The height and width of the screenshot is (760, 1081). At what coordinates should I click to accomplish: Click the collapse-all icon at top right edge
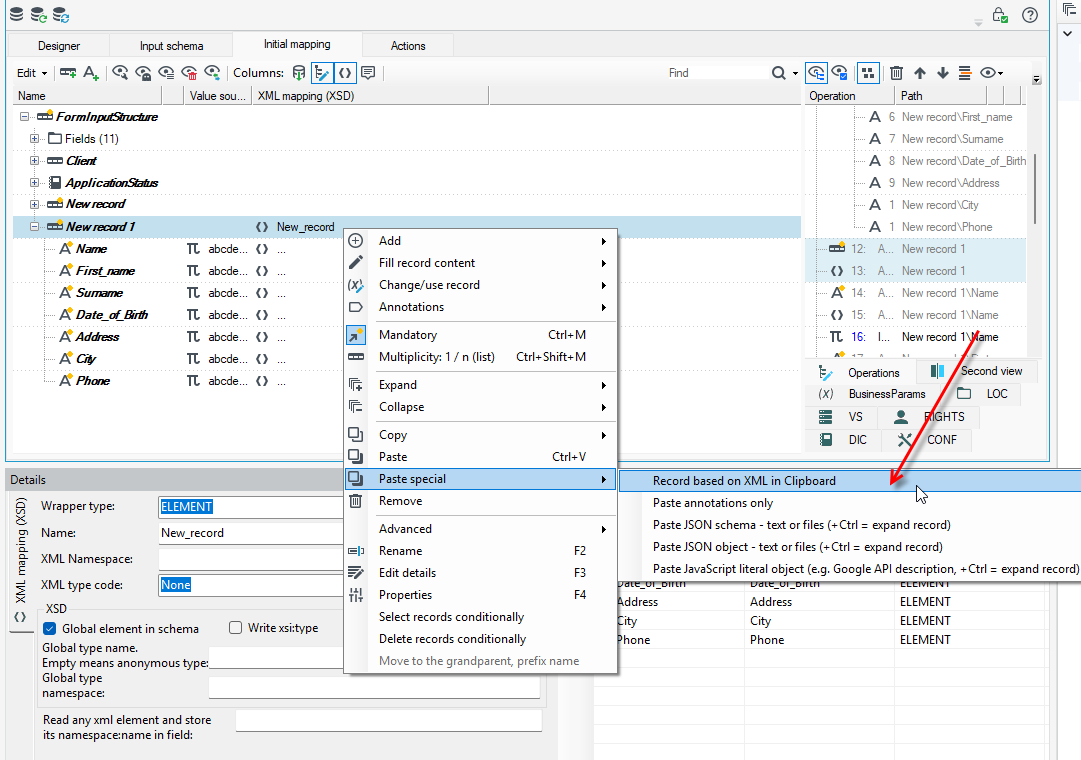pyautogui.click(x=1069, y=10)
